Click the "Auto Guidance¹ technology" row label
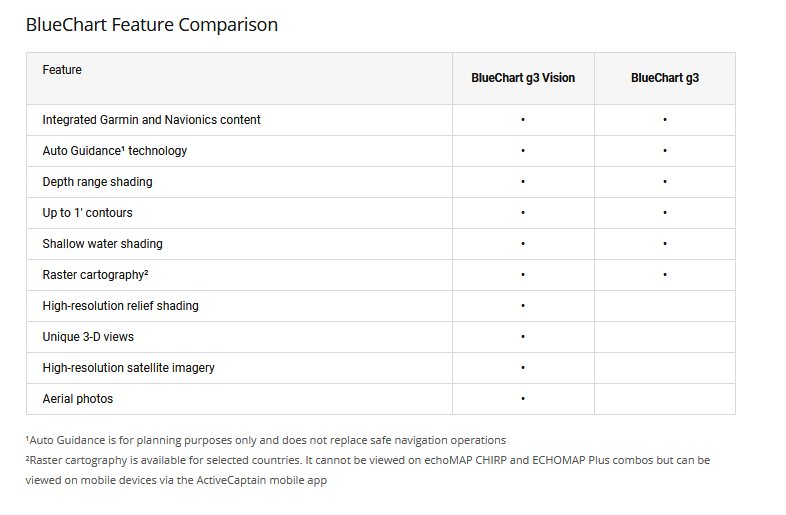The image size is (786, 515). (114, 151)
